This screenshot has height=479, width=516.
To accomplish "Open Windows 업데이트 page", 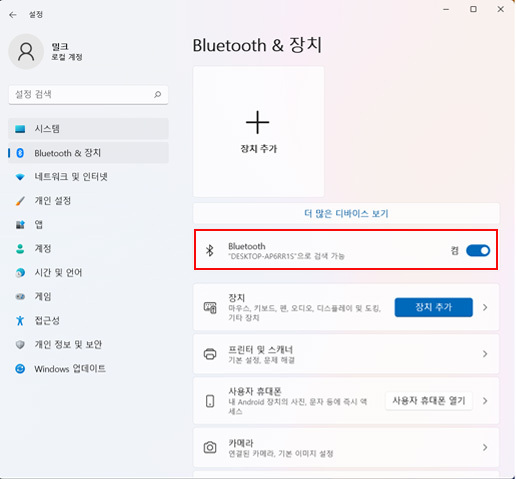I will pyautogui.click(x=88, y=369).
